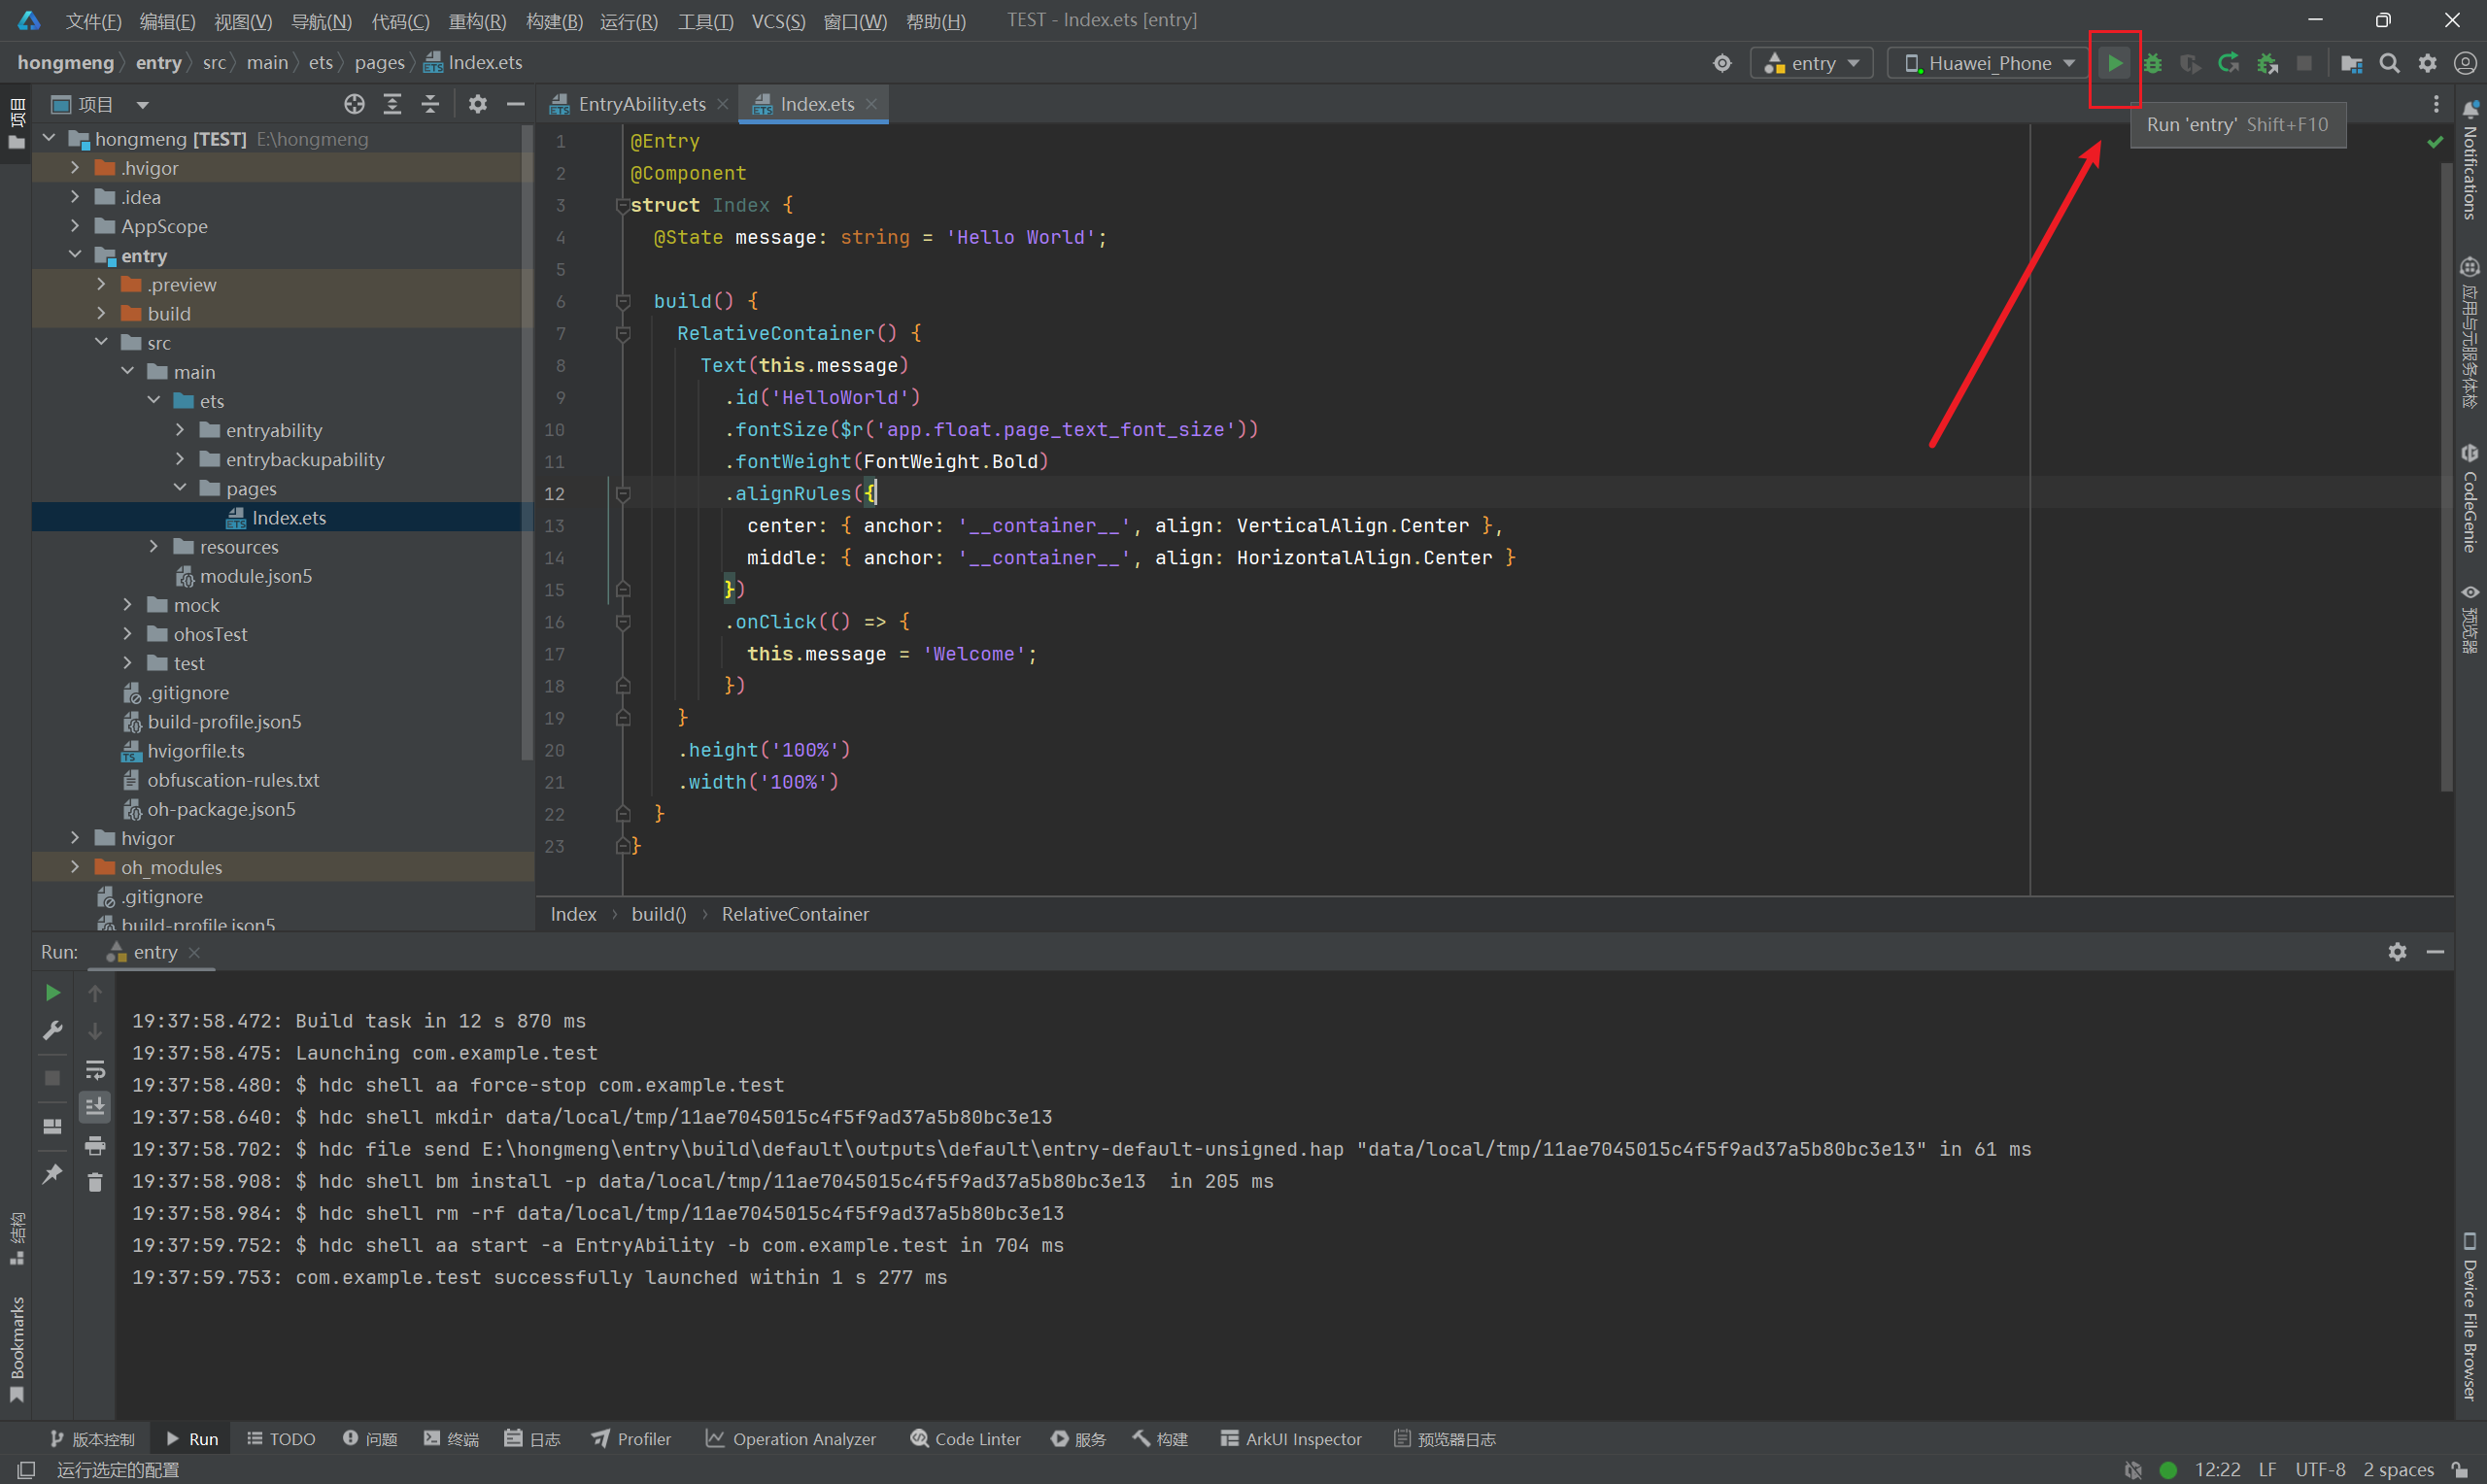Open the Code Linter tool window
Screen dimensions: 2487x1484
965,1439
